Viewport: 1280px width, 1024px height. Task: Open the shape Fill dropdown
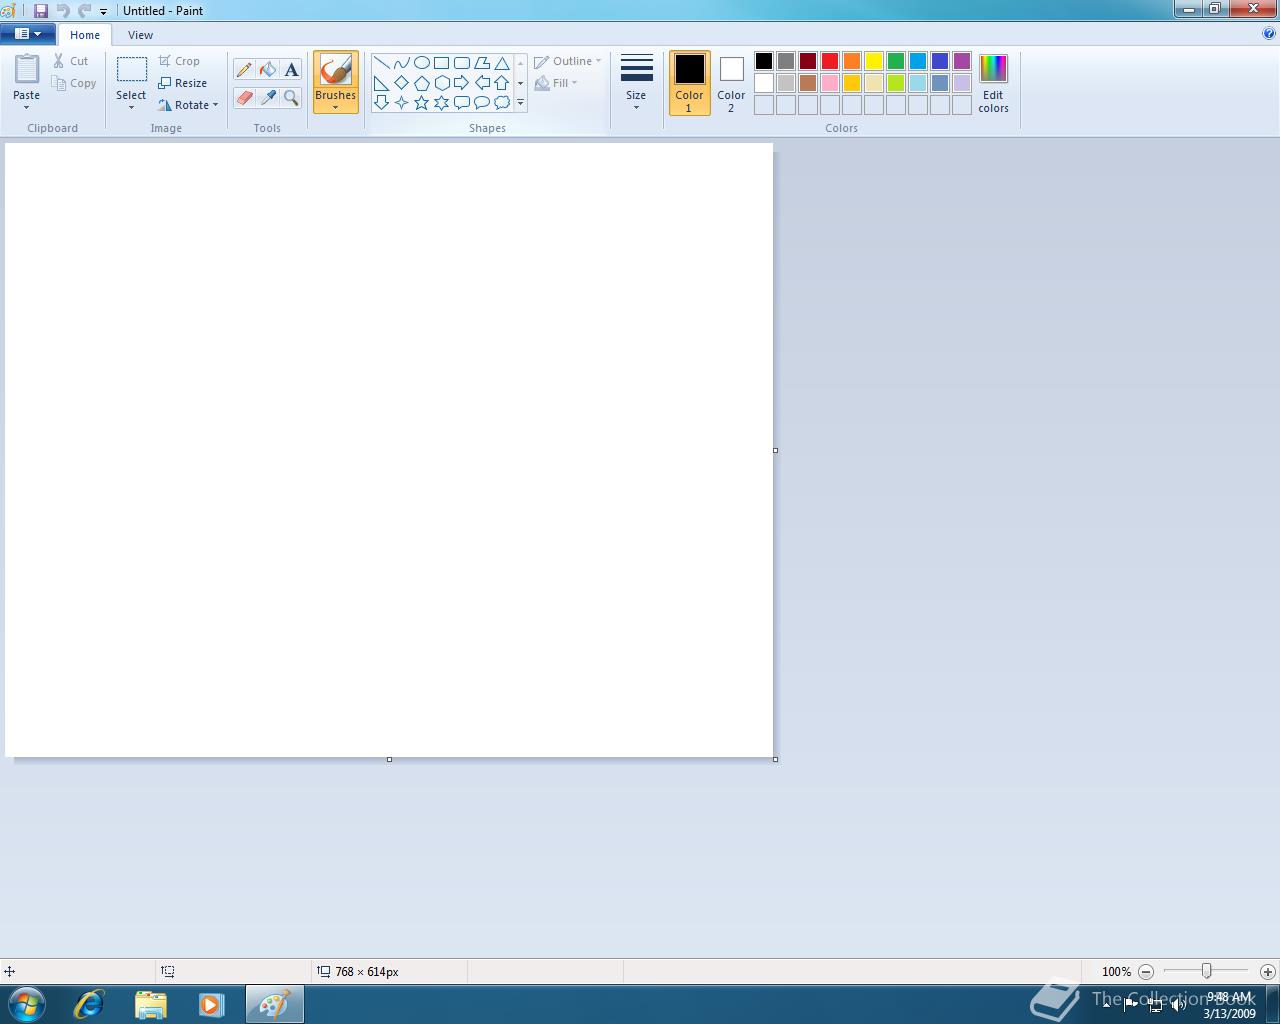556,83
